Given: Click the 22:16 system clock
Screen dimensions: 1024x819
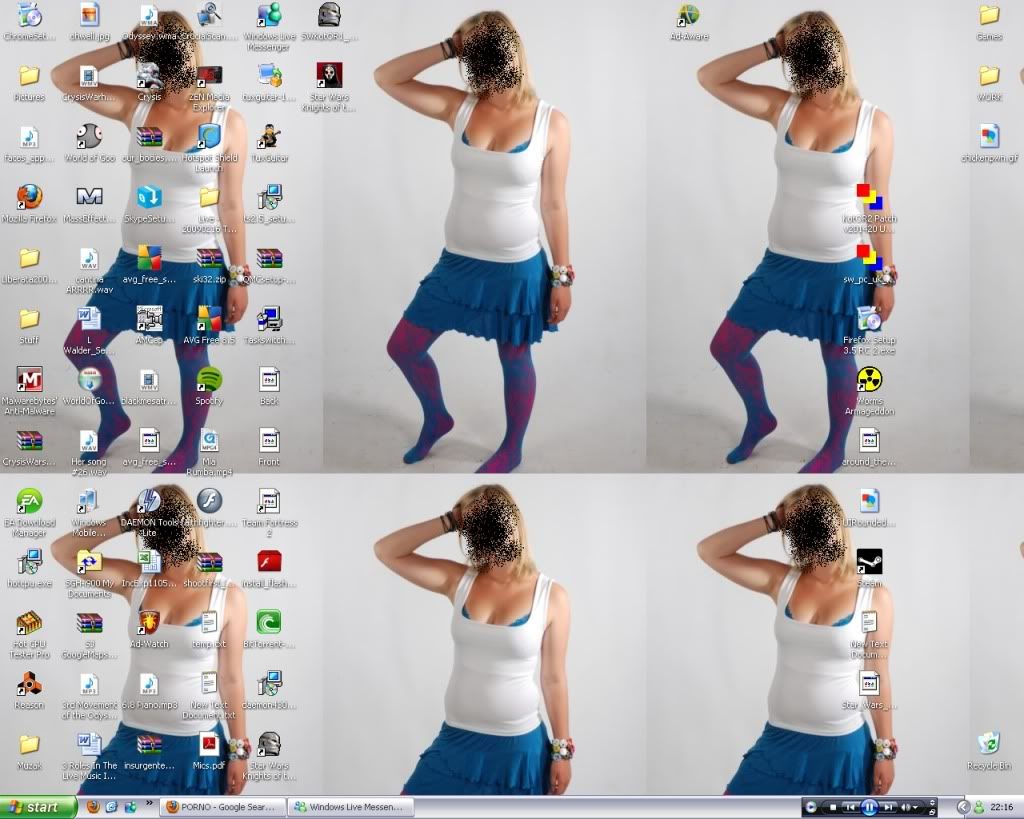Looking at the screenshot, I should [x=1002, y=807].
